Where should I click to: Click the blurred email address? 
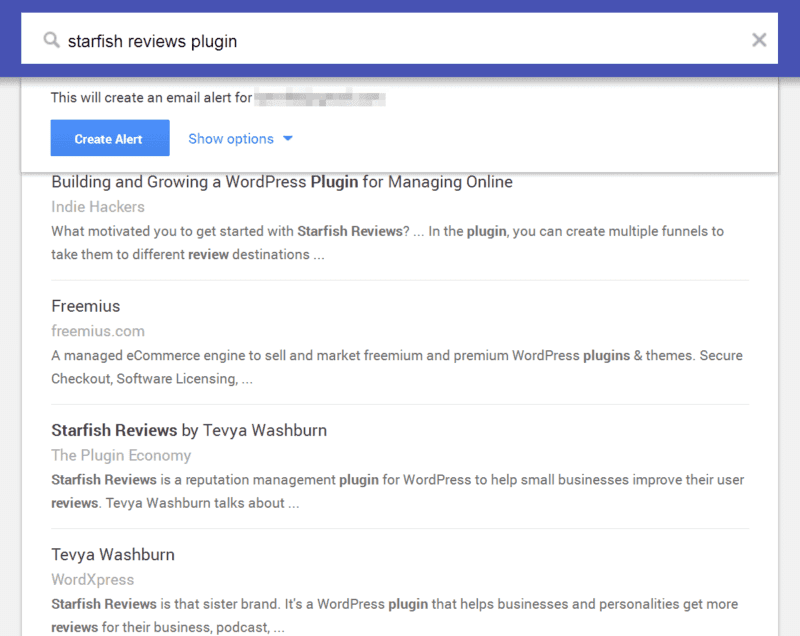(320, 97)
